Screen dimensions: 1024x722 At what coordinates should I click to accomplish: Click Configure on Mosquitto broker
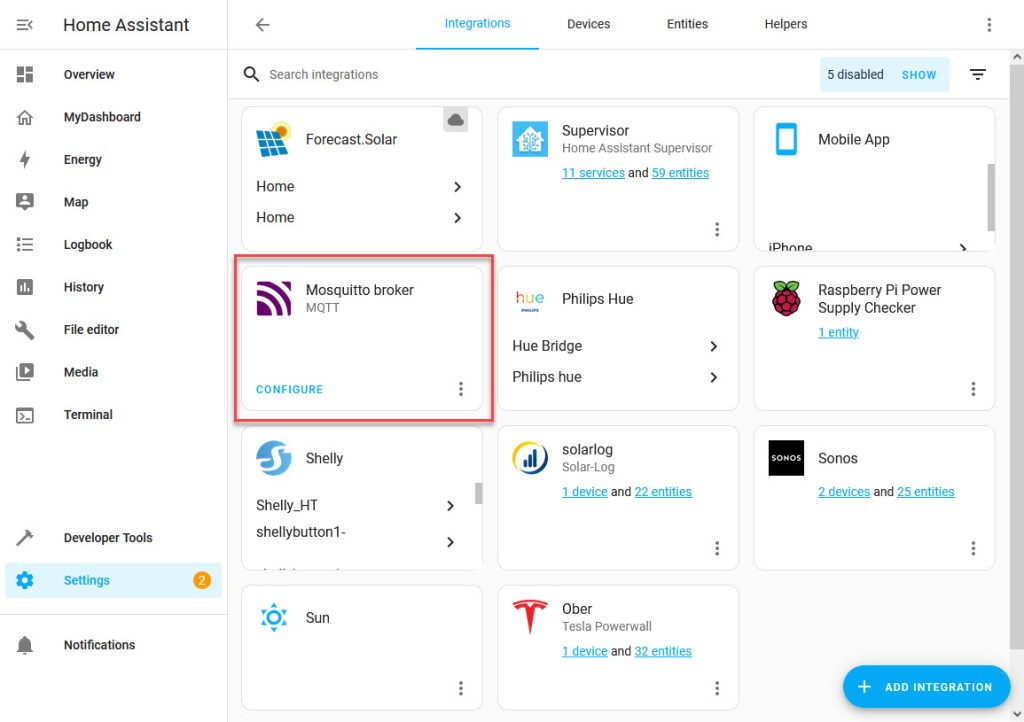click(x=290, y=390)
